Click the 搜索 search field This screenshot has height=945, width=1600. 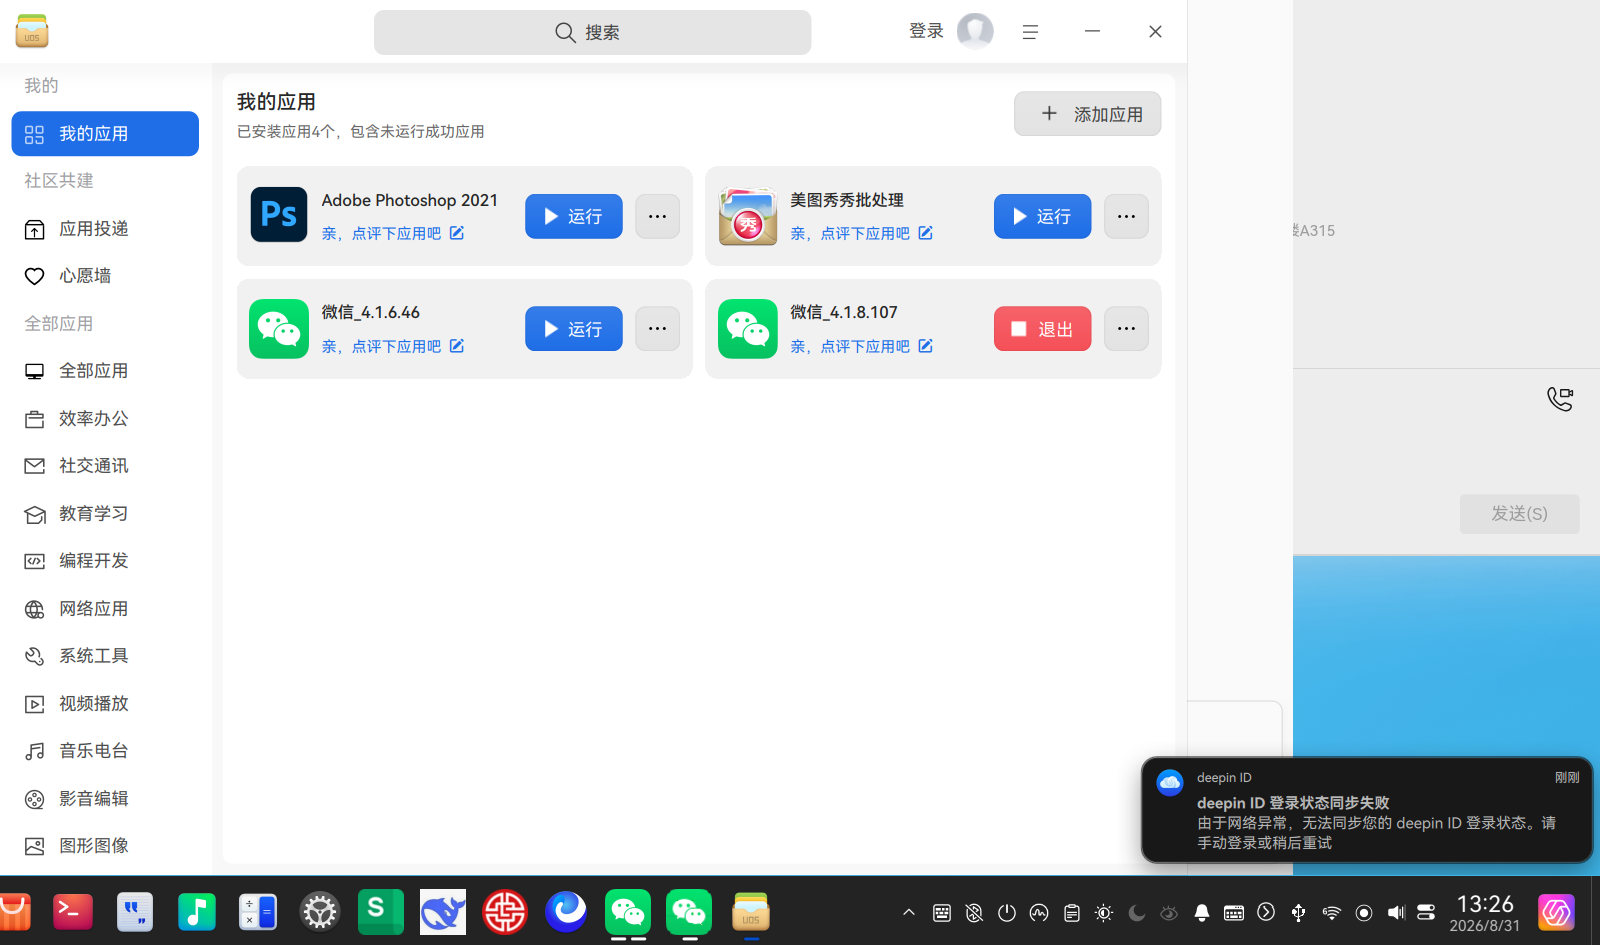(592, 32)
